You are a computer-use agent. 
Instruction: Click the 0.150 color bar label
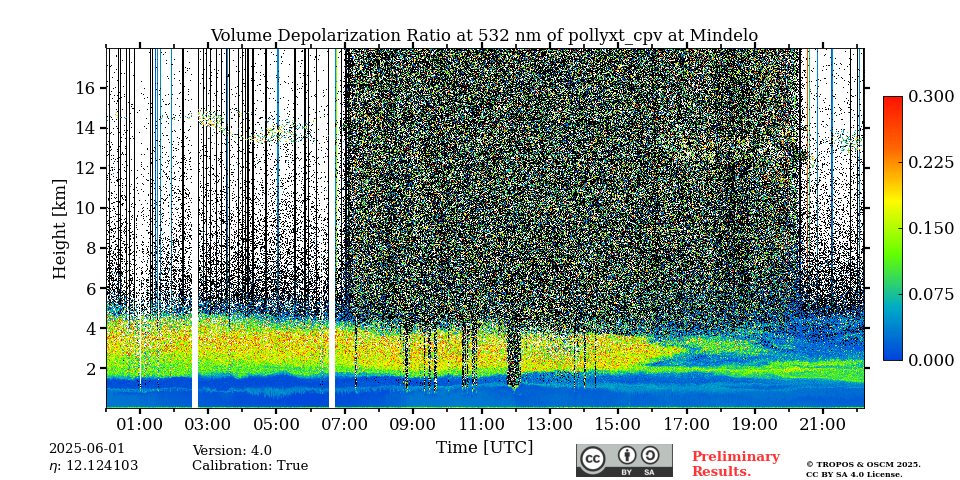[931, 228]
